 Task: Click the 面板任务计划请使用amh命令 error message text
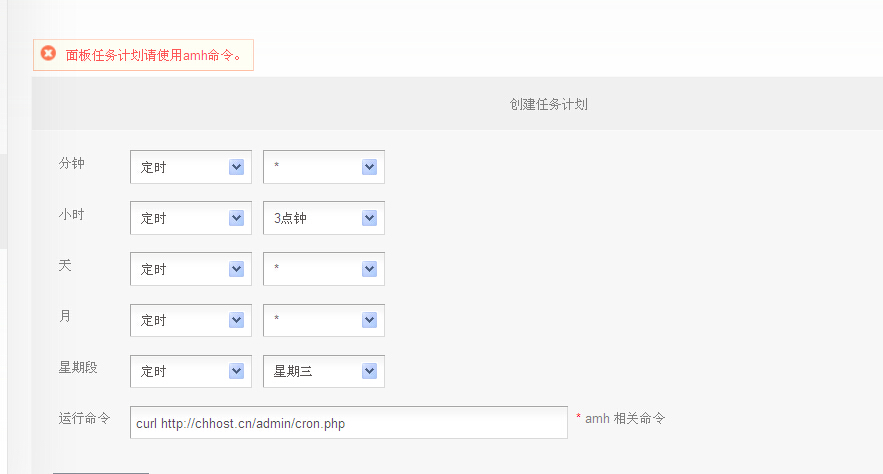154,55
